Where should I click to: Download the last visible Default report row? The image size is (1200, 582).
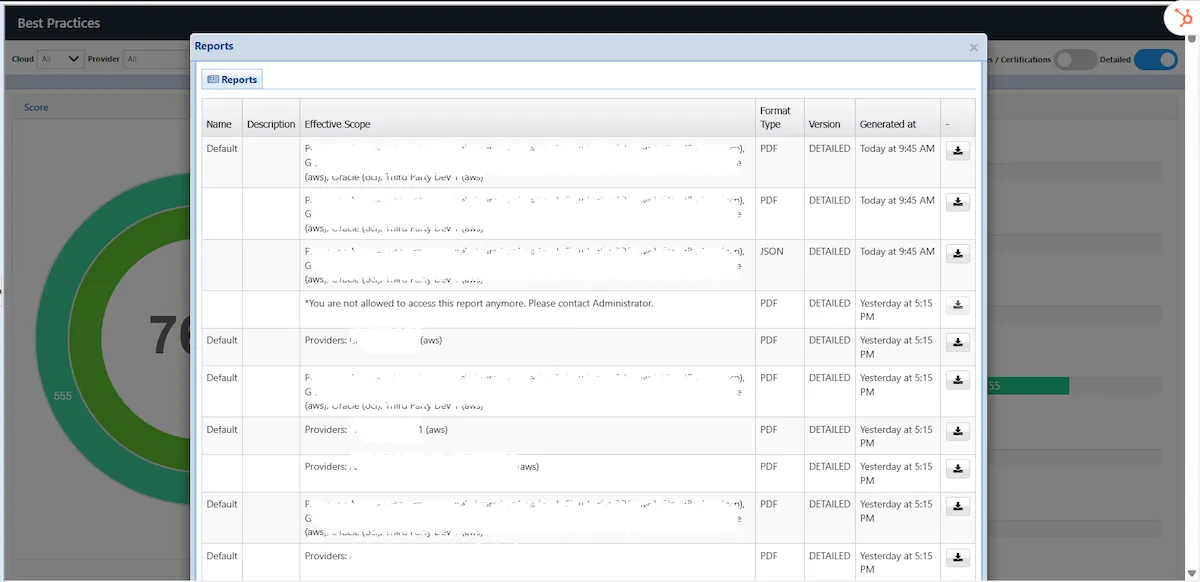coord(958,558)
